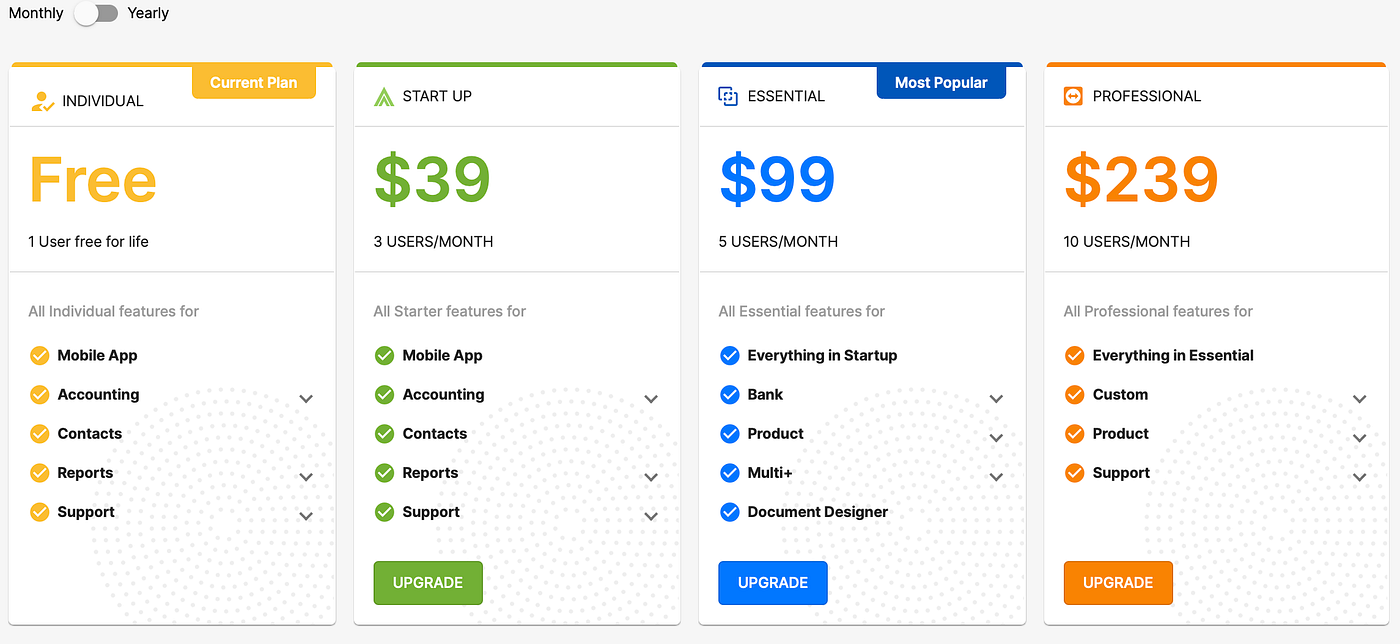Image resolution: width=1400 pixels, height=644 pixels.
Task: Click Start Up Reports check icon
Action: pyautogui.click(x=384, y=472)
